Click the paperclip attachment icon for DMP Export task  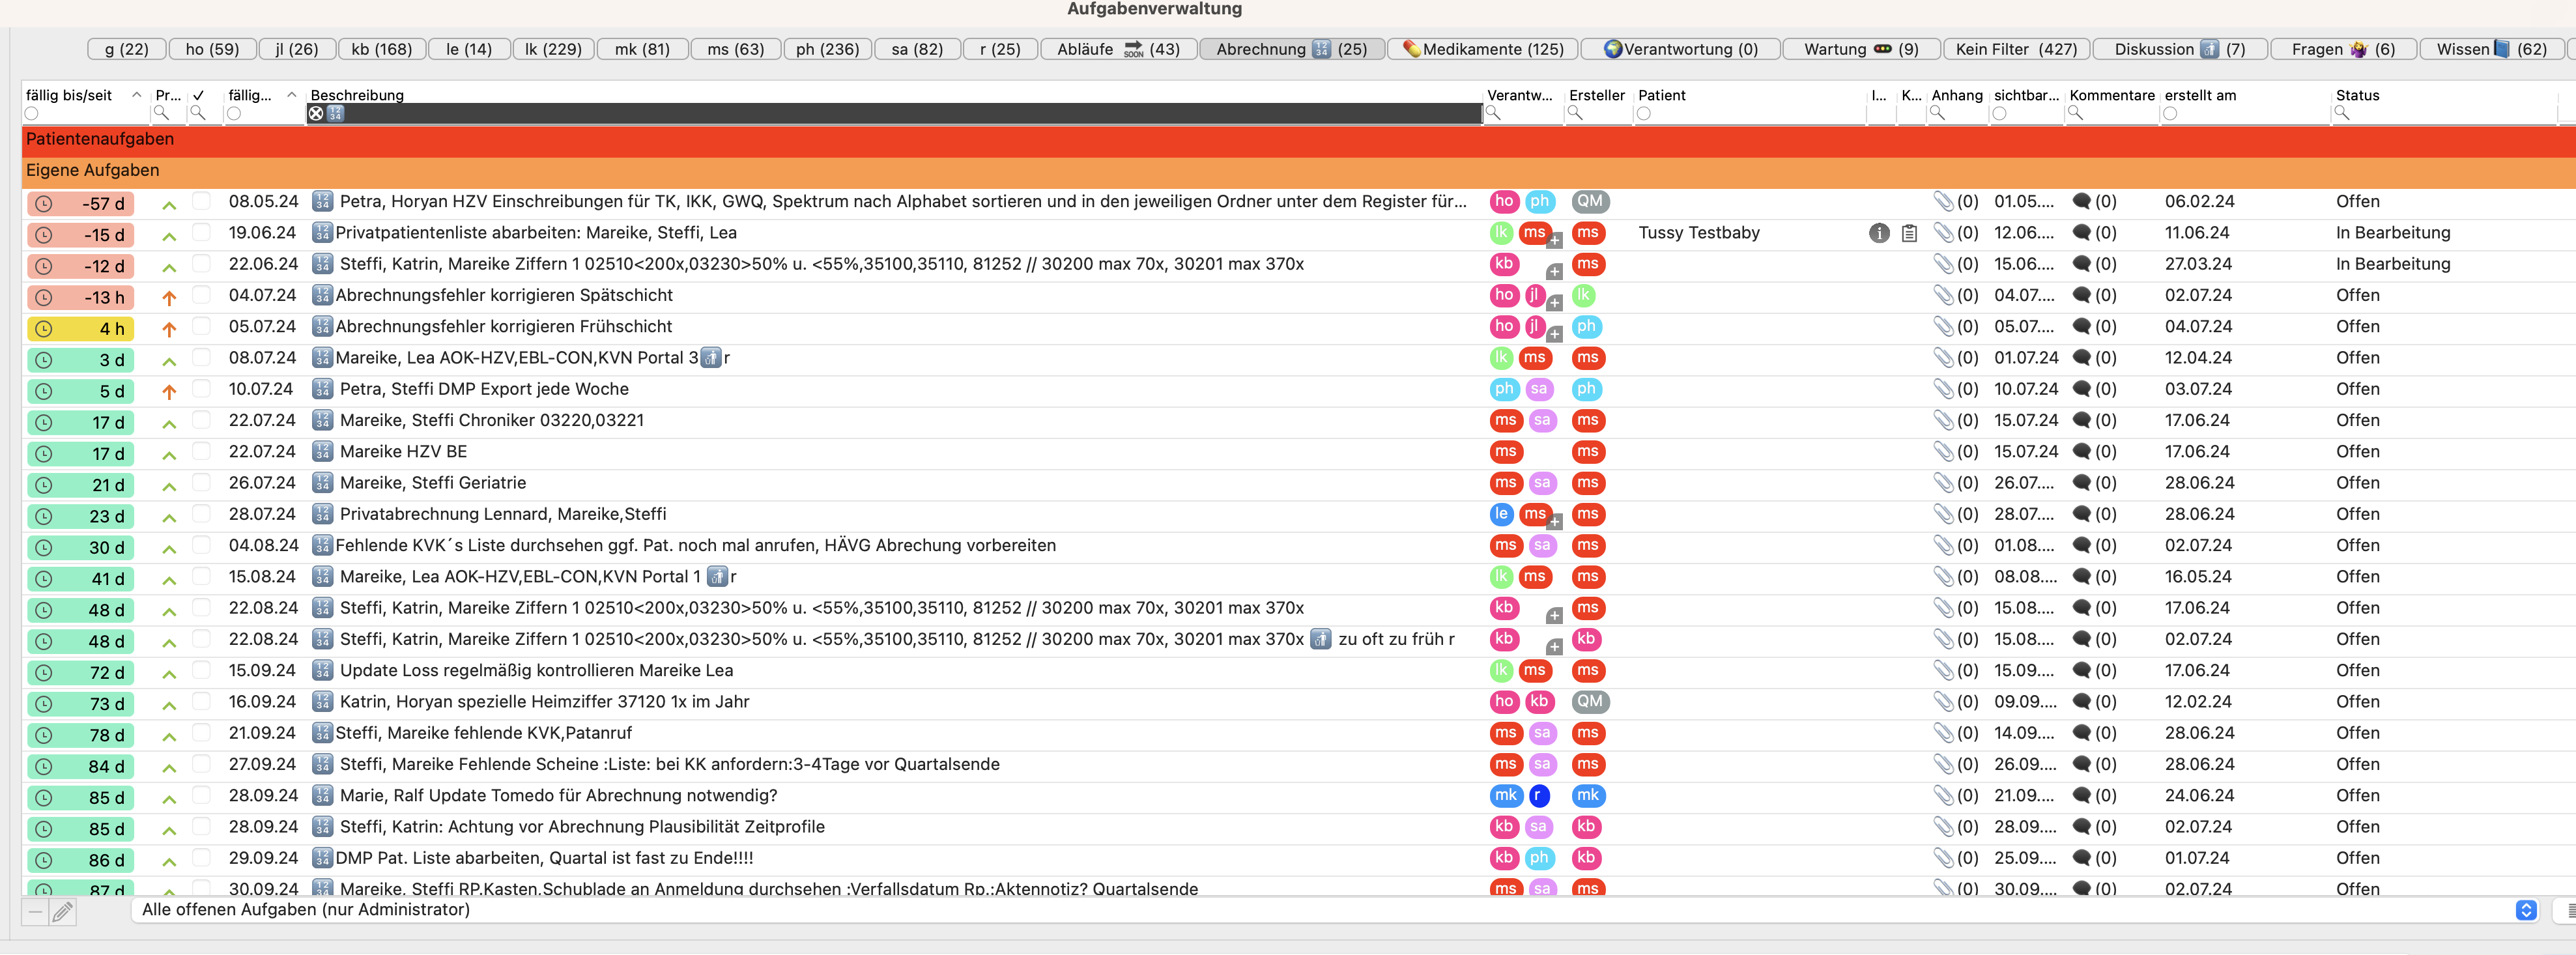click(1943, 389)
